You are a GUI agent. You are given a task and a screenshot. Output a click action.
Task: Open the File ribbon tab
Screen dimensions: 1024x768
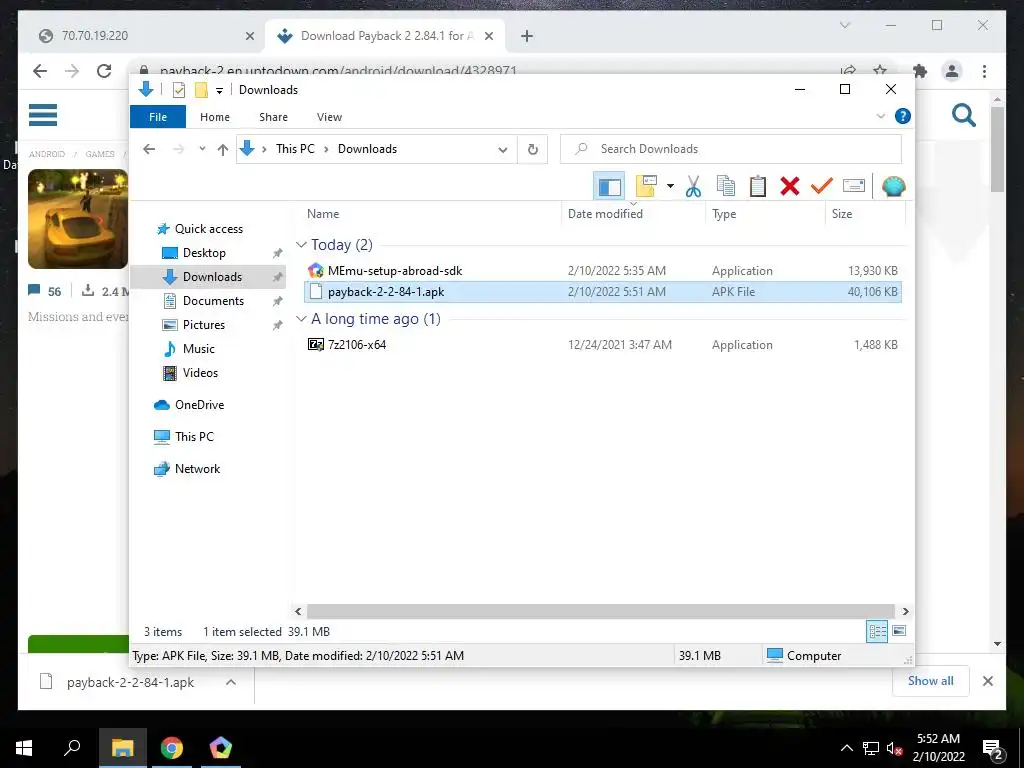coord(158,117)
